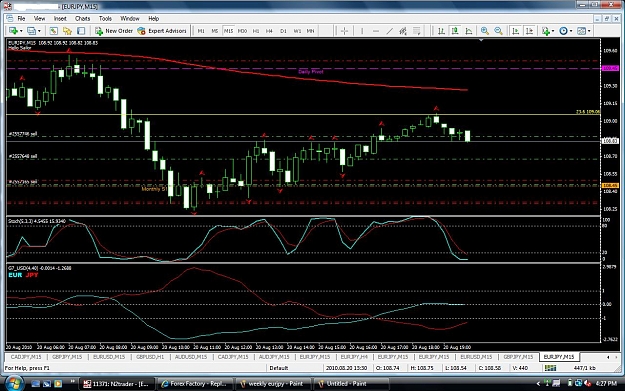Show the Market Watch panel
Image resolution: width=625 pixels, height=391 pixels.
53,31
